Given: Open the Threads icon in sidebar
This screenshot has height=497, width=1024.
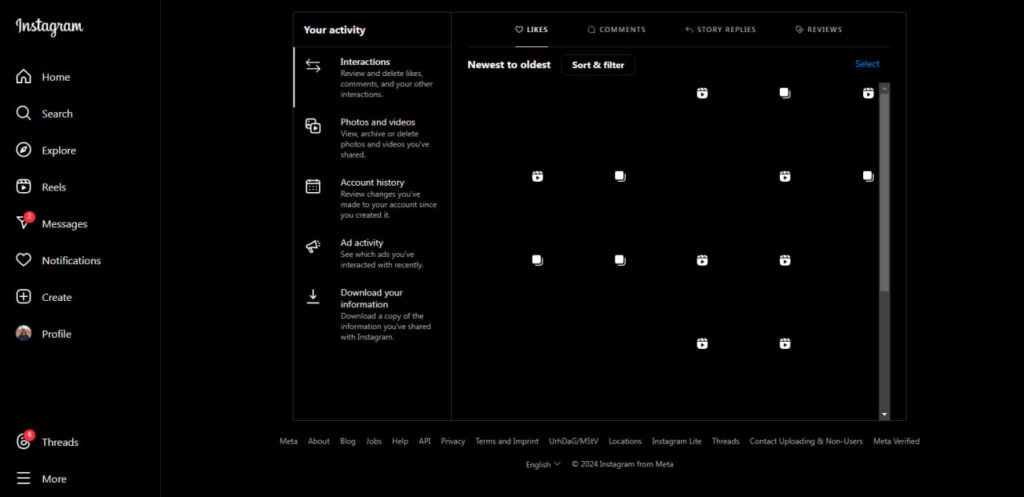Looking at the screenshot, I should [24, 442].
